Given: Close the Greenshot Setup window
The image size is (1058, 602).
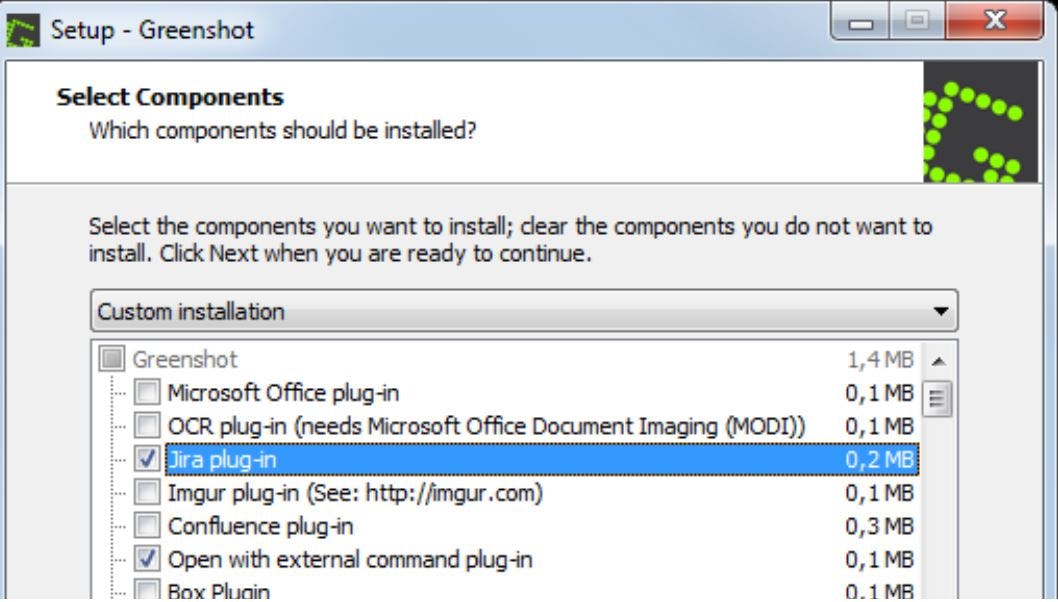Looking at the screenshot, I should click(x=995, y=20).
